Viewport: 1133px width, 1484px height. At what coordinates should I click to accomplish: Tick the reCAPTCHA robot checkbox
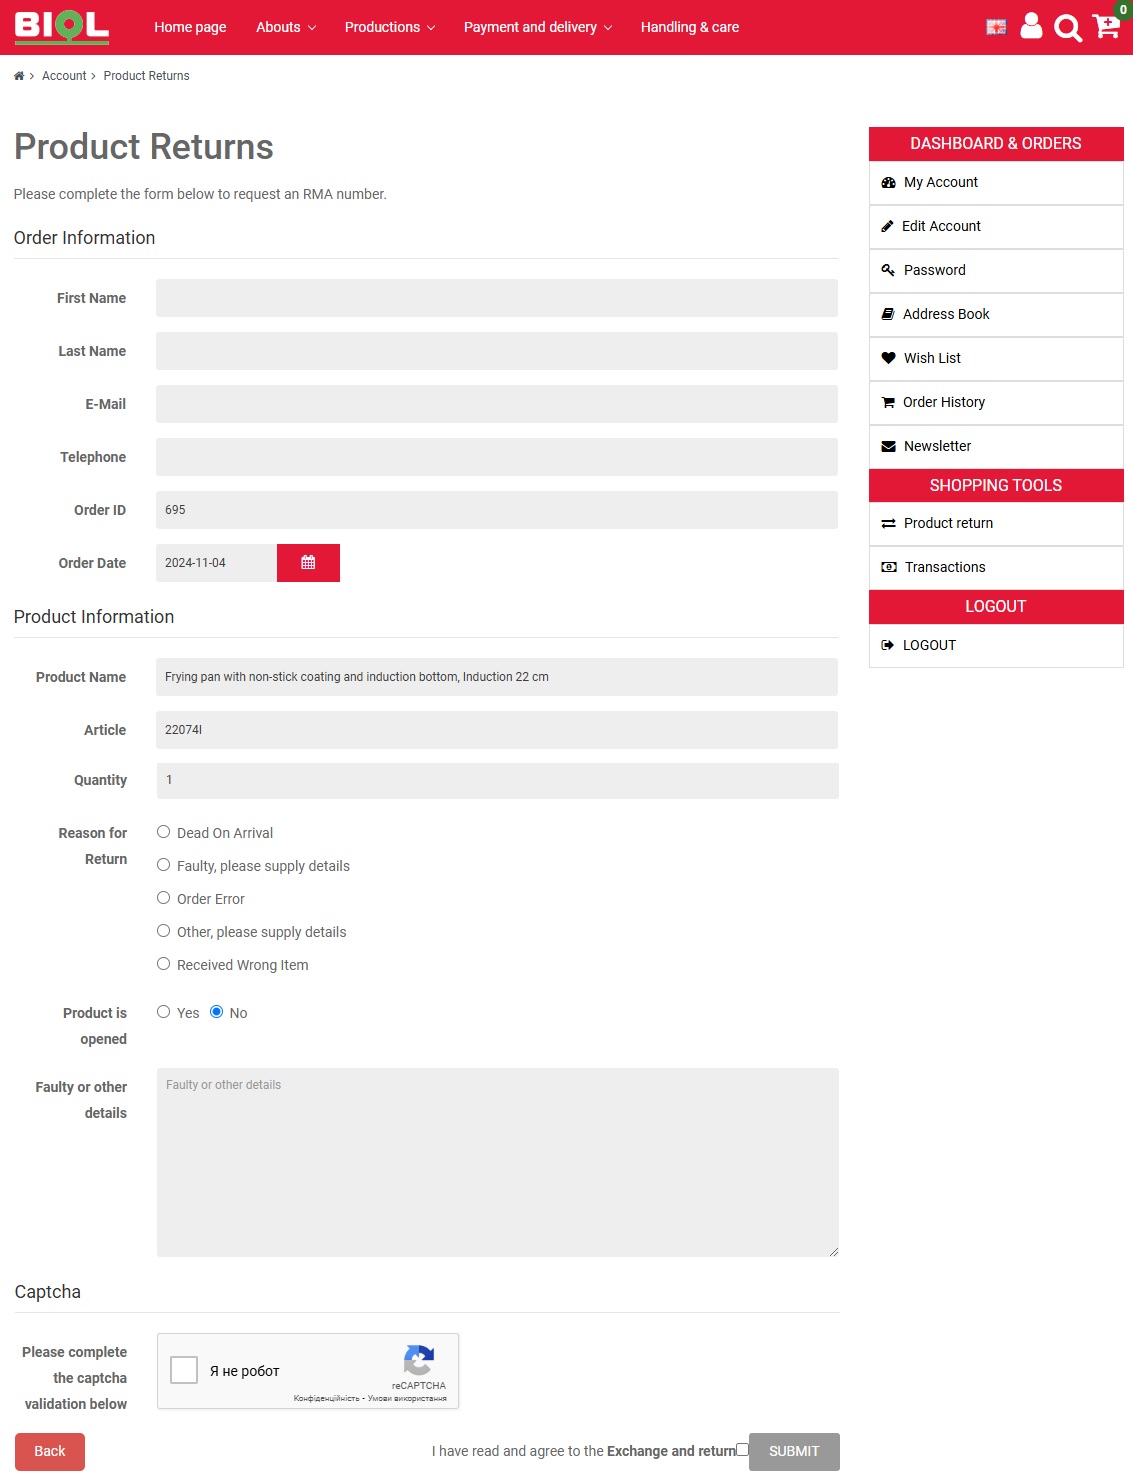(x=184, y=1370)
